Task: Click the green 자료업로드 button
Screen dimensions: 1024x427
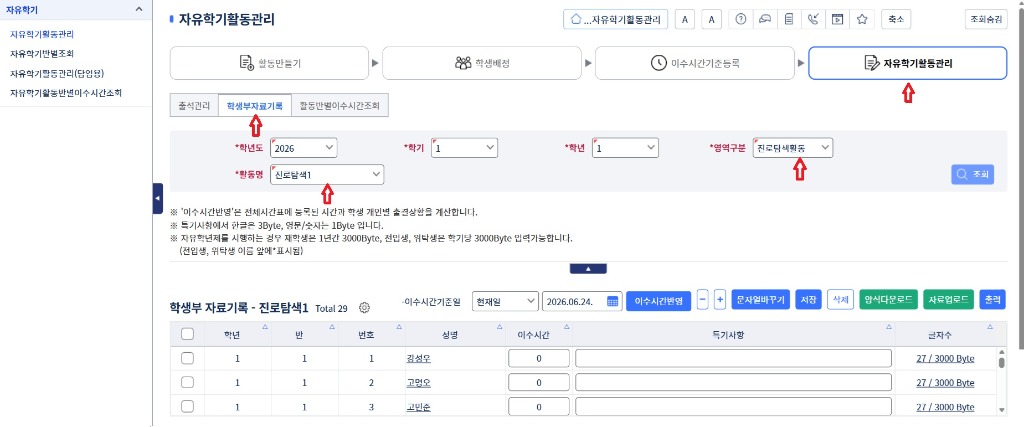Action: click(x=950, y=300)
